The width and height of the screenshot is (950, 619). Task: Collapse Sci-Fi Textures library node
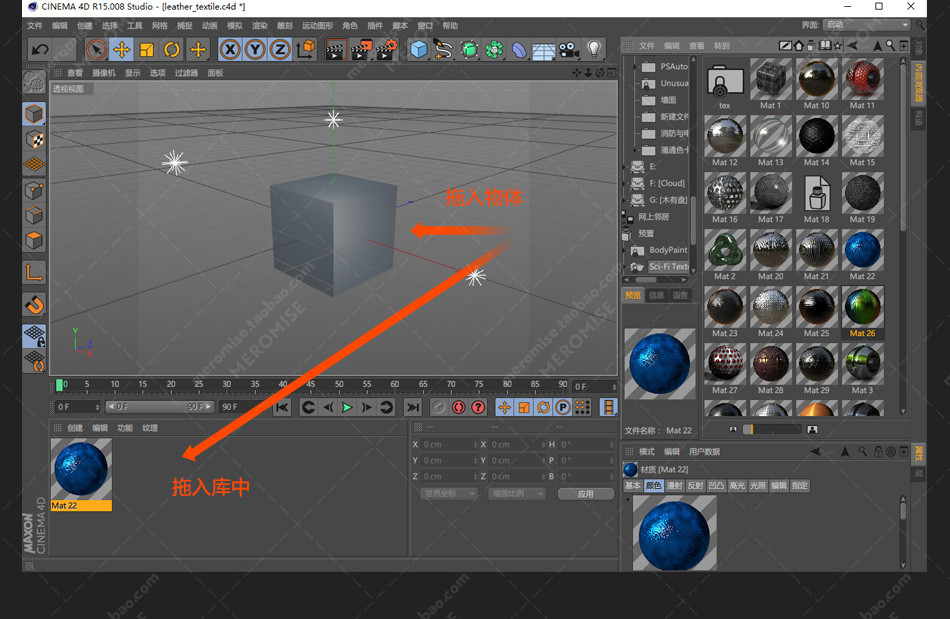point(626,266)
